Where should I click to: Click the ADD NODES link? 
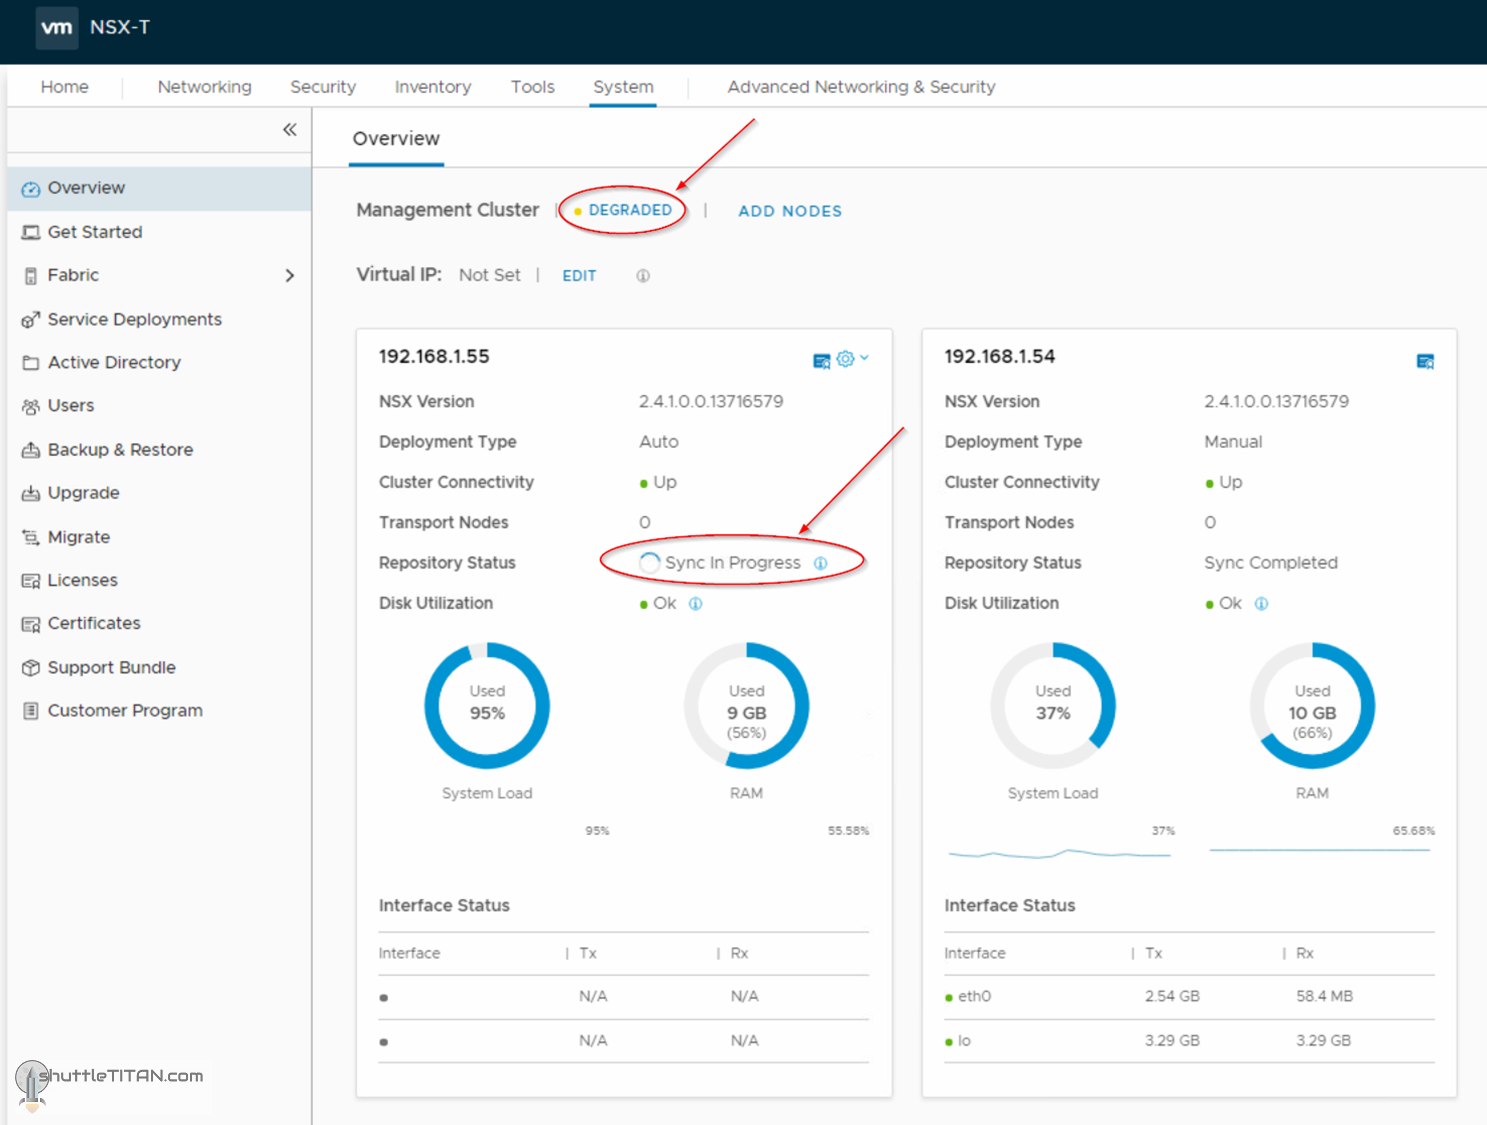point(789,211)
